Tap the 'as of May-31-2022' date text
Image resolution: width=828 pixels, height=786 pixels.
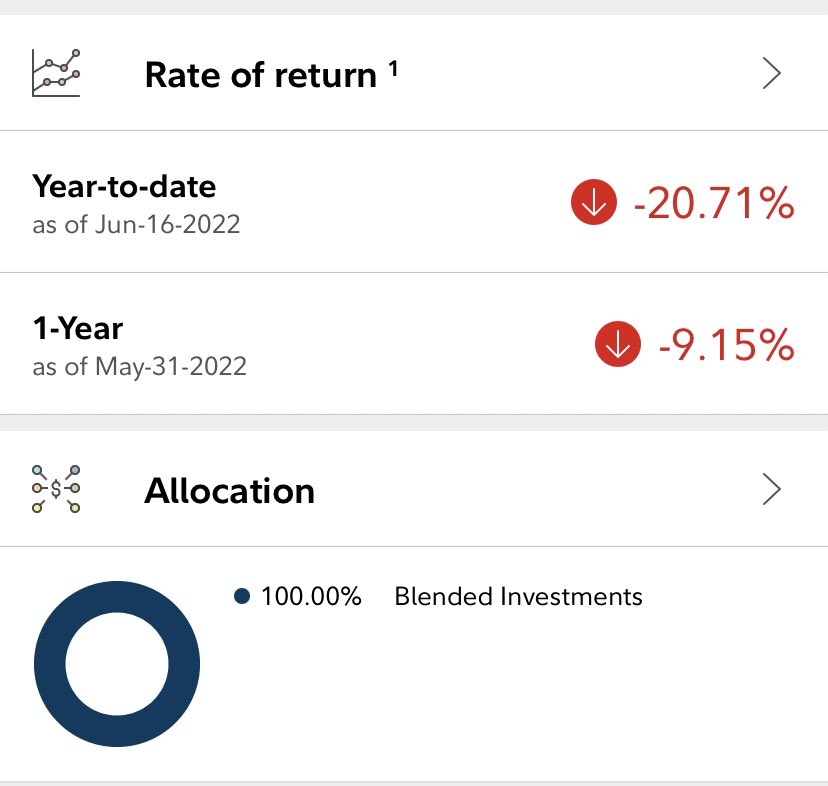(x=139, y=367)
